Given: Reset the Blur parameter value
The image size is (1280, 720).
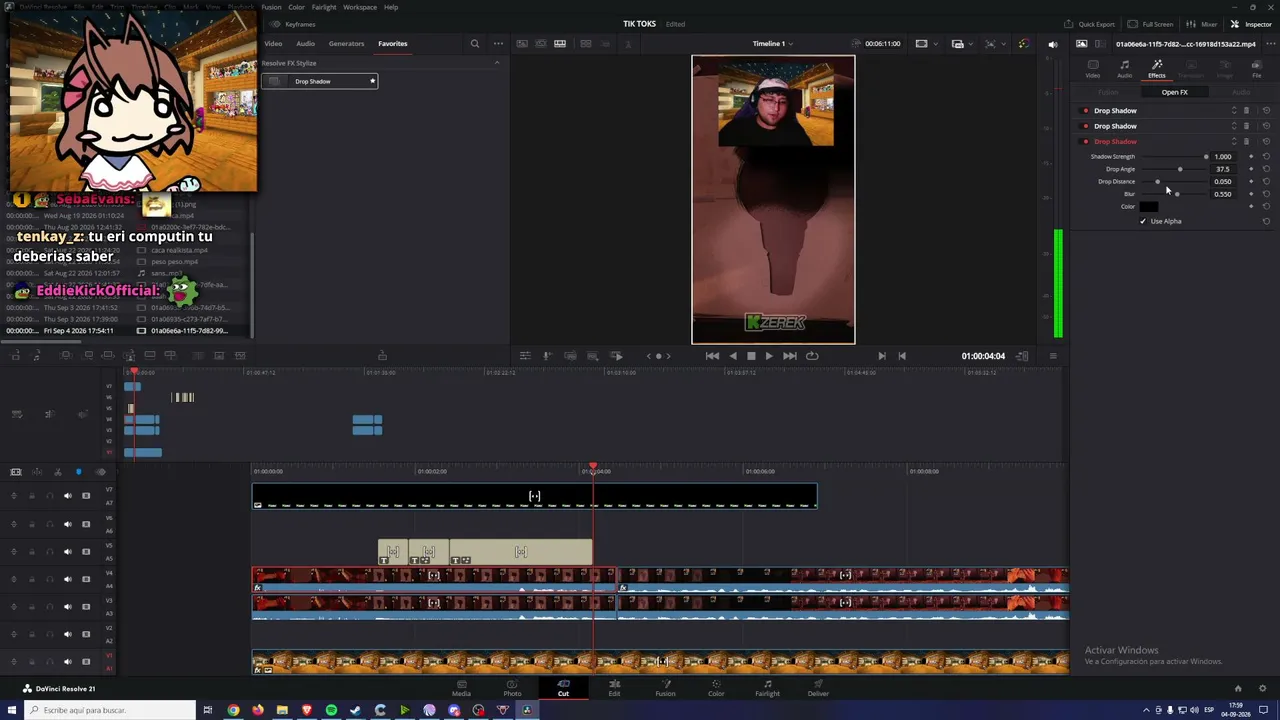Looking at the screenshot, I should [x=1266, y=194].
